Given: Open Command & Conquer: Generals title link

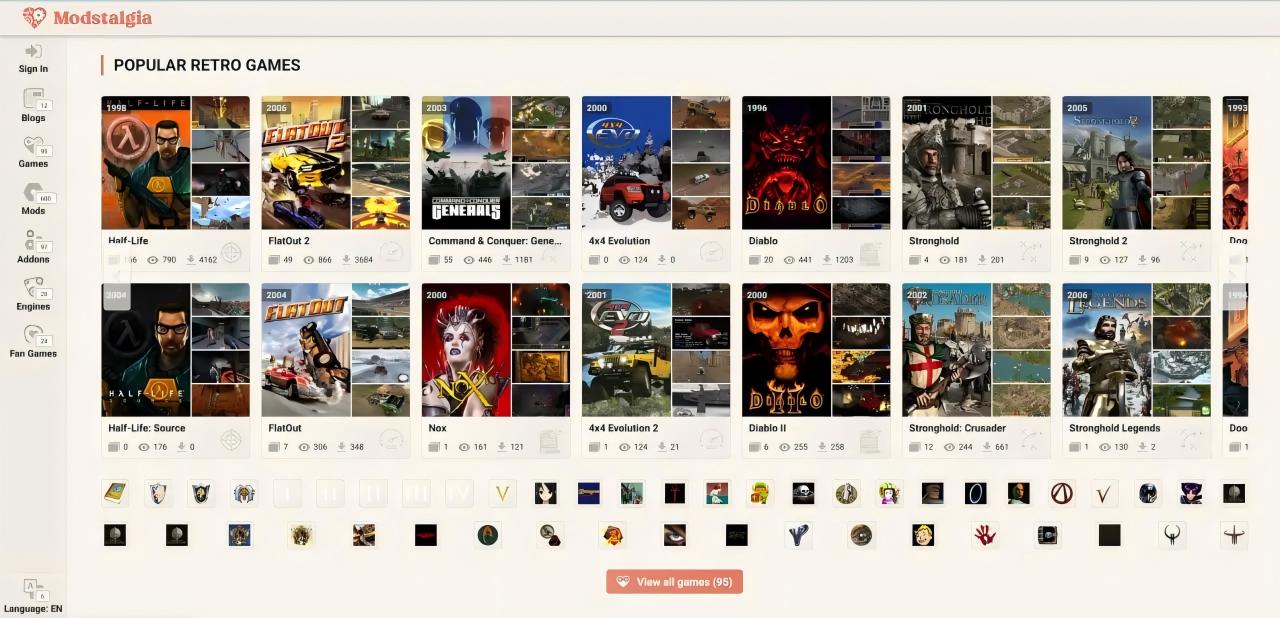Looking at the screenshot, I should click(x=495, y=241).
